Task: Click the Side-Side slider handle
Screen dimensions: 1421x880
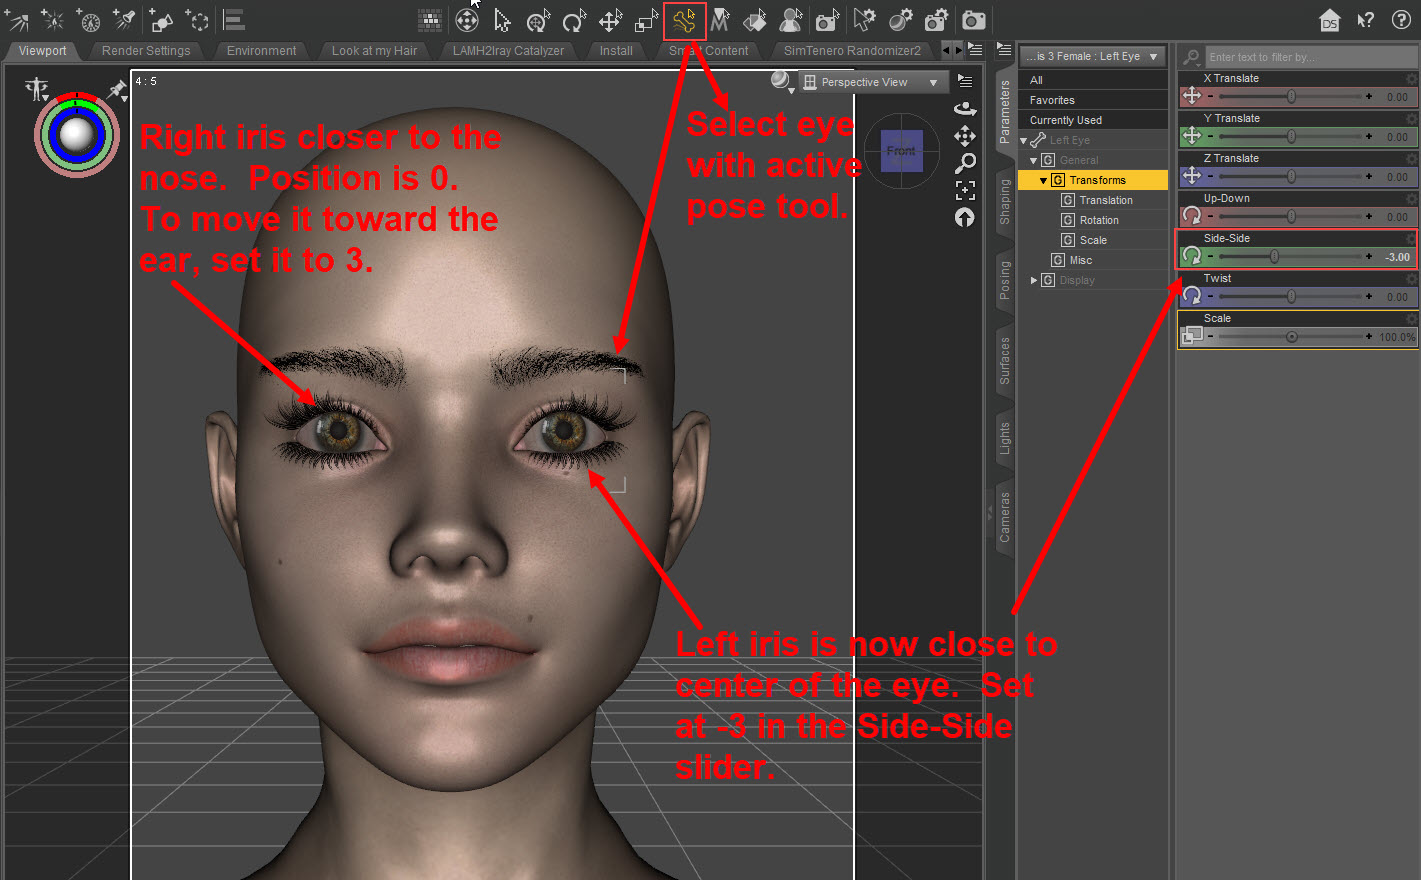Action: [1274, 257]
